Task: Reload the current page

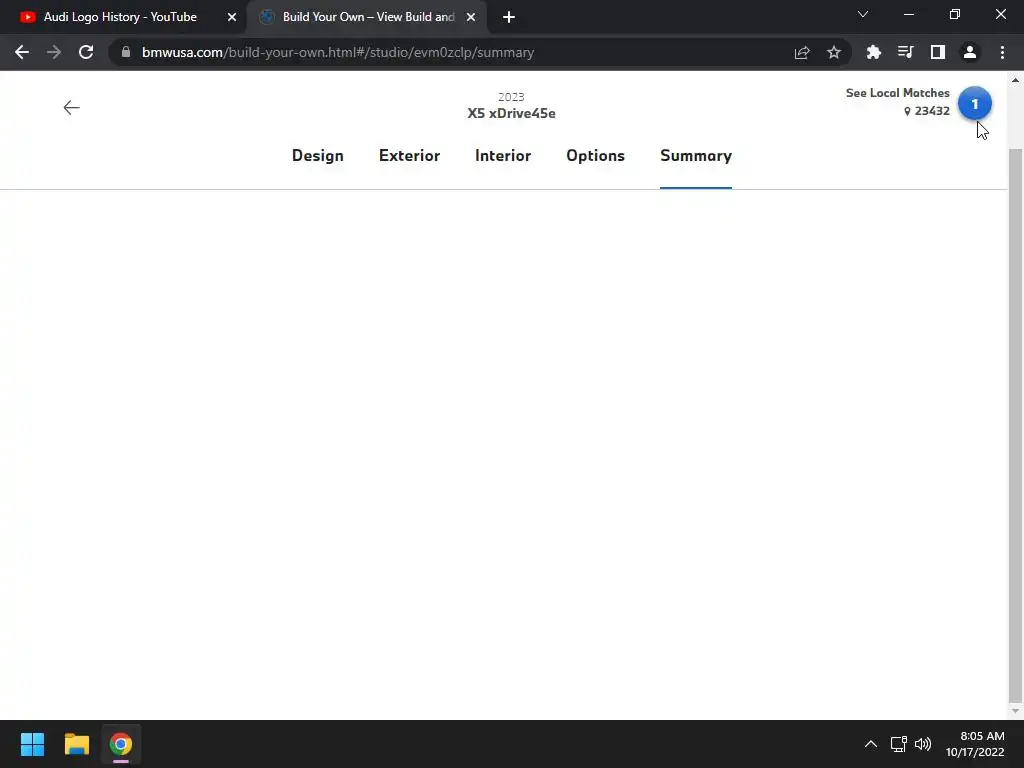Action: [x=86, y=52]
